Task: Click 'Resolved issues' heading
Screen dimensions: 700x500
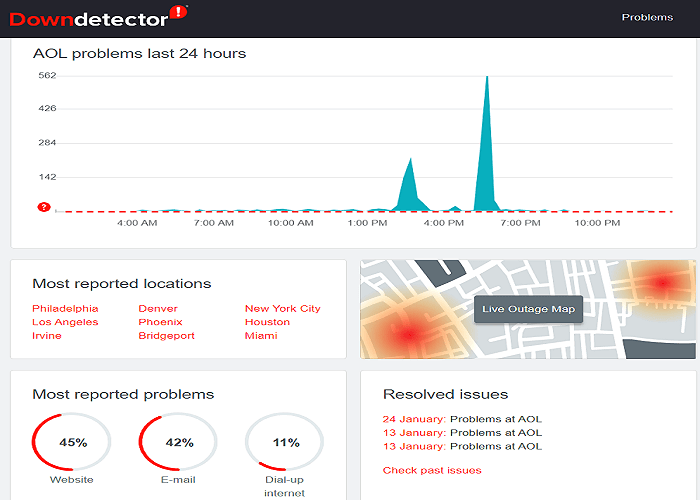Action: [x=446, y=394]
